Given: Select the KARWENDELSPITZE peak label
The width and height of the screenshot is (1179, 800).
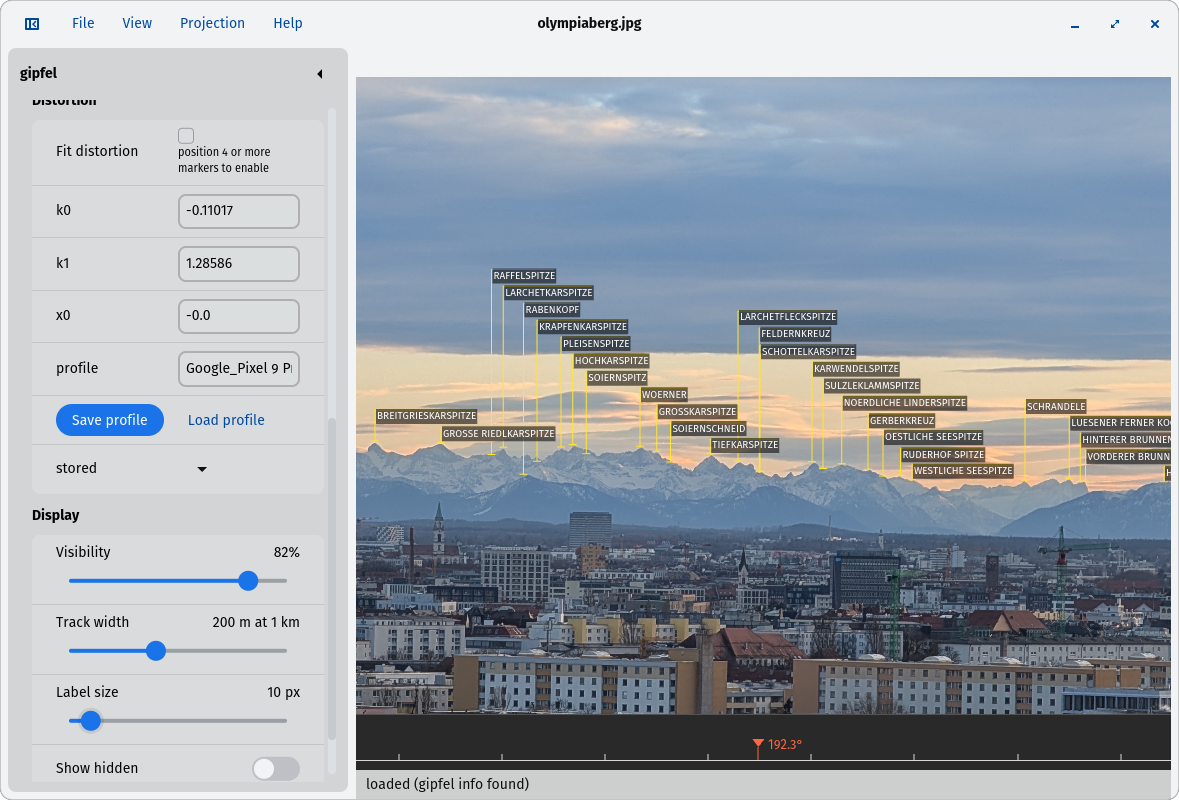Looking at the screenshot, I should 856,368.
